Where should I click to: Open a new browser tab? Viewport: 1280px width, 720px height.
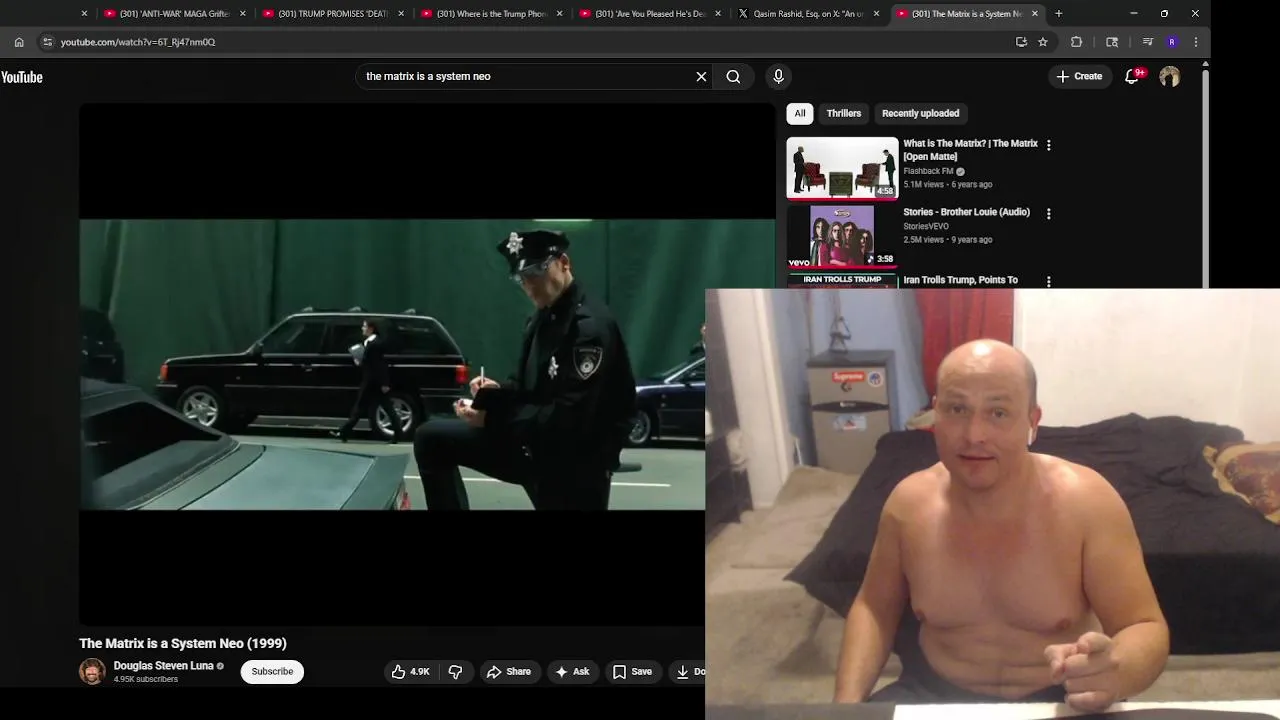point(1058,14)
